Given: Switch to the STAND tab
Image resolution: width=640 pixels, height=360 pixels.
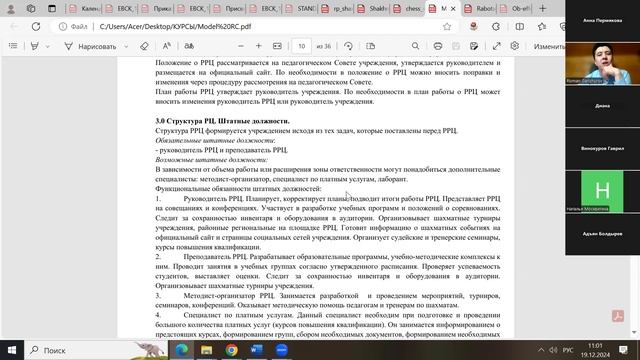Looking at the screenshot, I should point(300,8).
